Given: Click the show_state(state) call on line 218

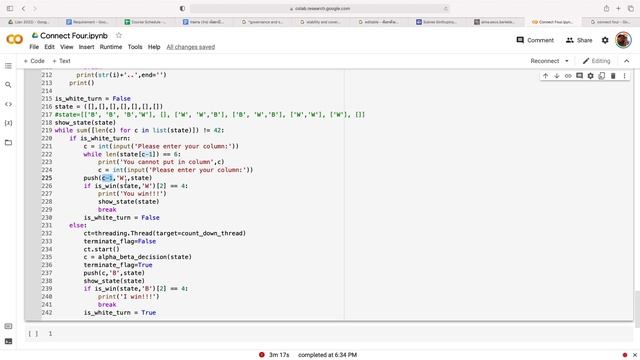Looking at the screenshot, I should (85, 122).
